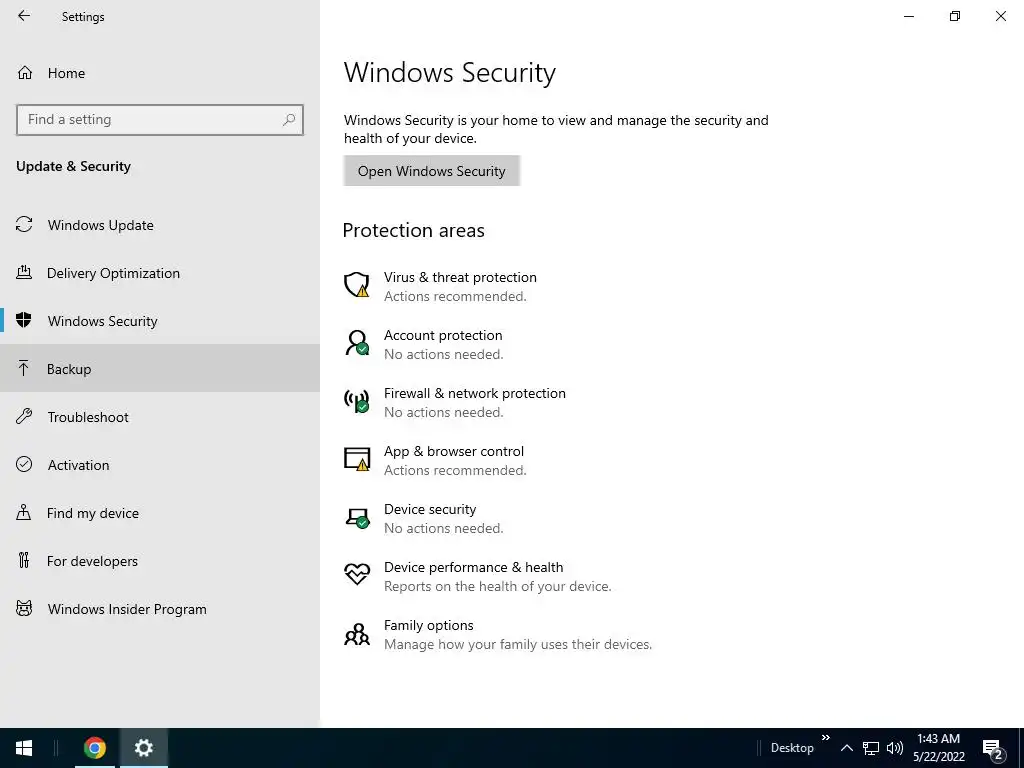Minimize the Settings window
This screenshot has width=1024, height=768.
(x=908, y=16)
